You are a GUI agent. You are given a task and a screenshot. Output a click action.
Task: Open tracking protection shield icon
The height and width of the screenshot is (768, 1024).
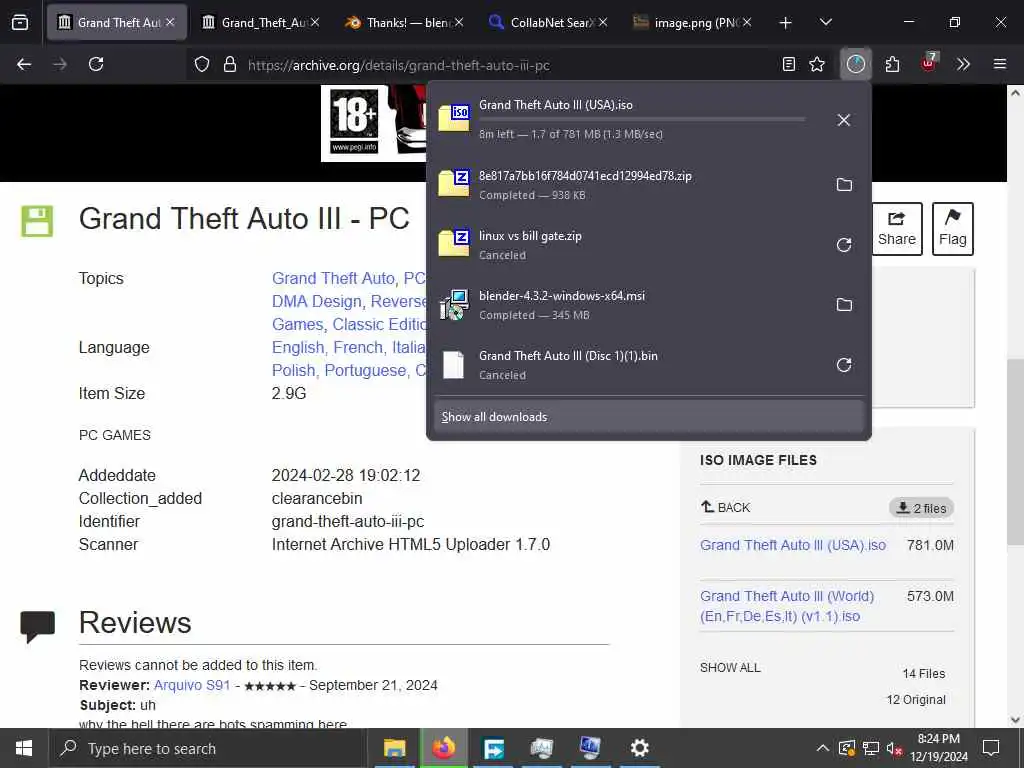pyautogui.click(x=202, y=65)
